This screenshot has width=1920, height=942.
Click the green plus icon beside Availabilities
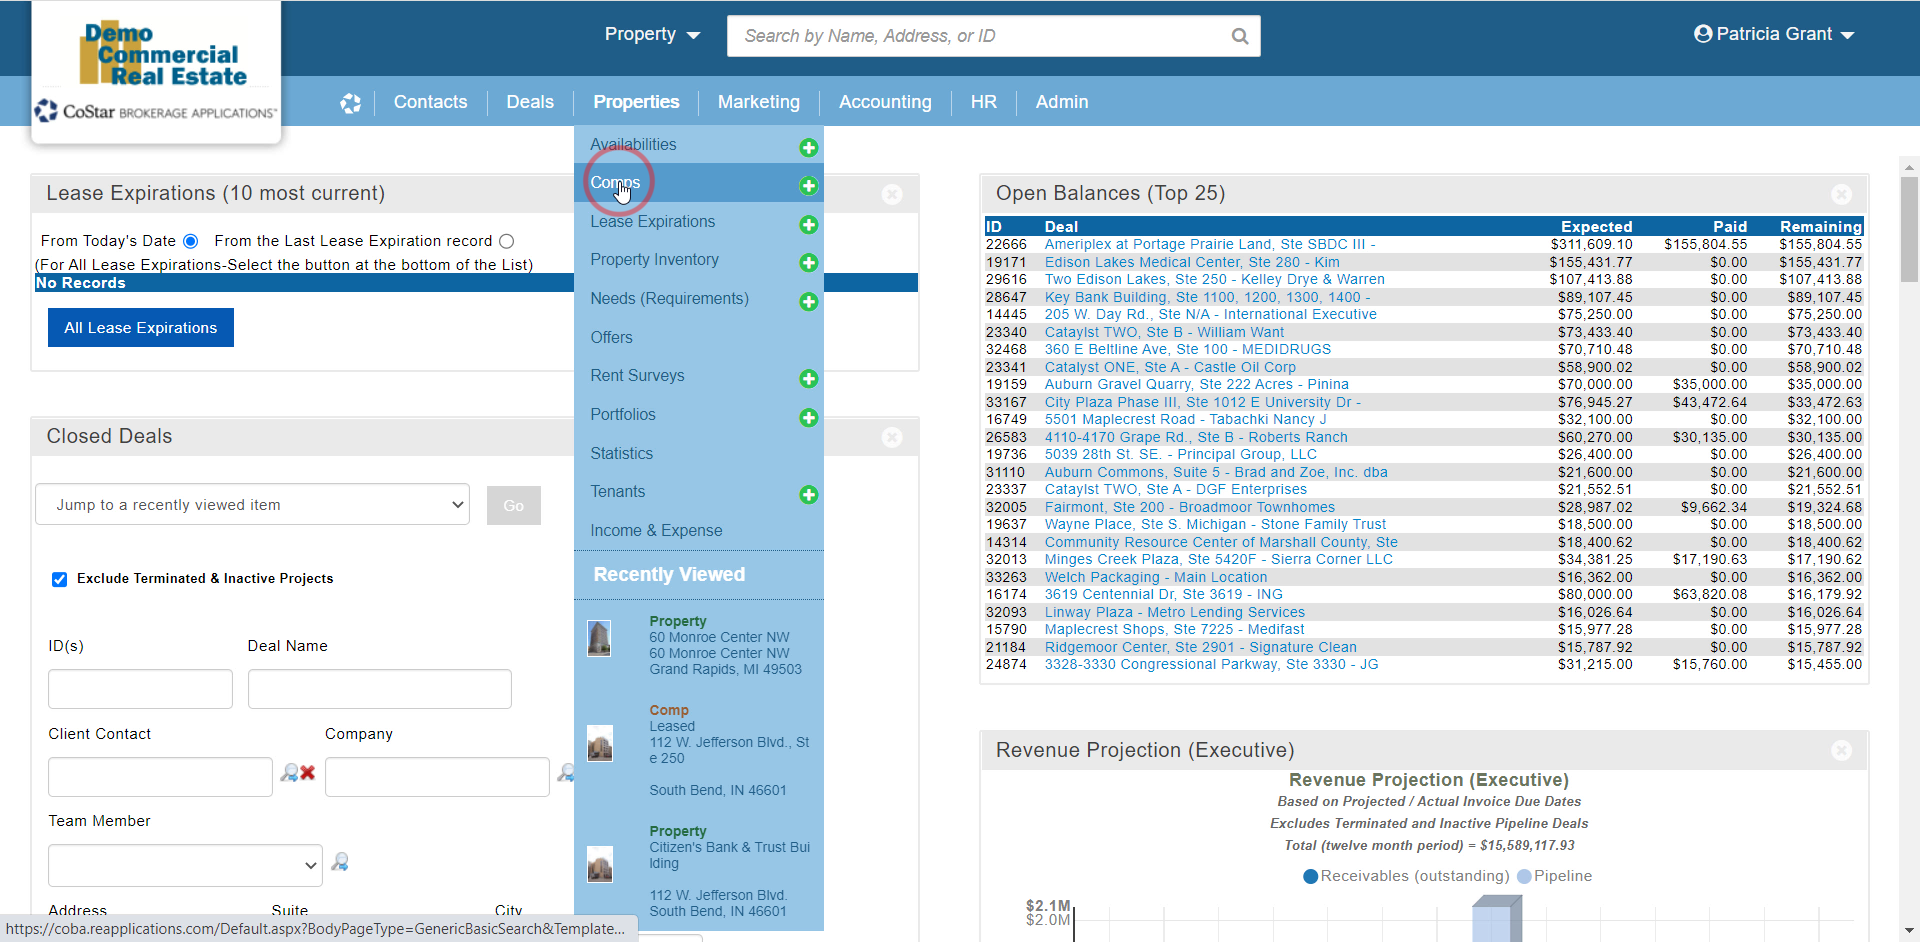pyautogui.click(x=808, y=148)
